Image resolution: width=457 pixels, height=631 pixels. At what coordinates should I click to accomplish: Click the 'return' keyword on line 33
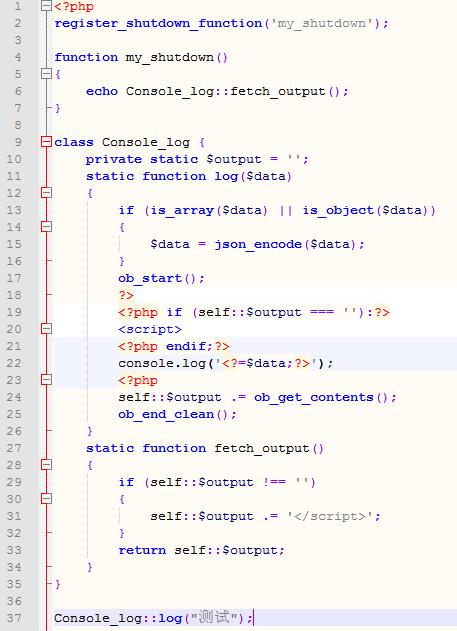tap(142, 551)
